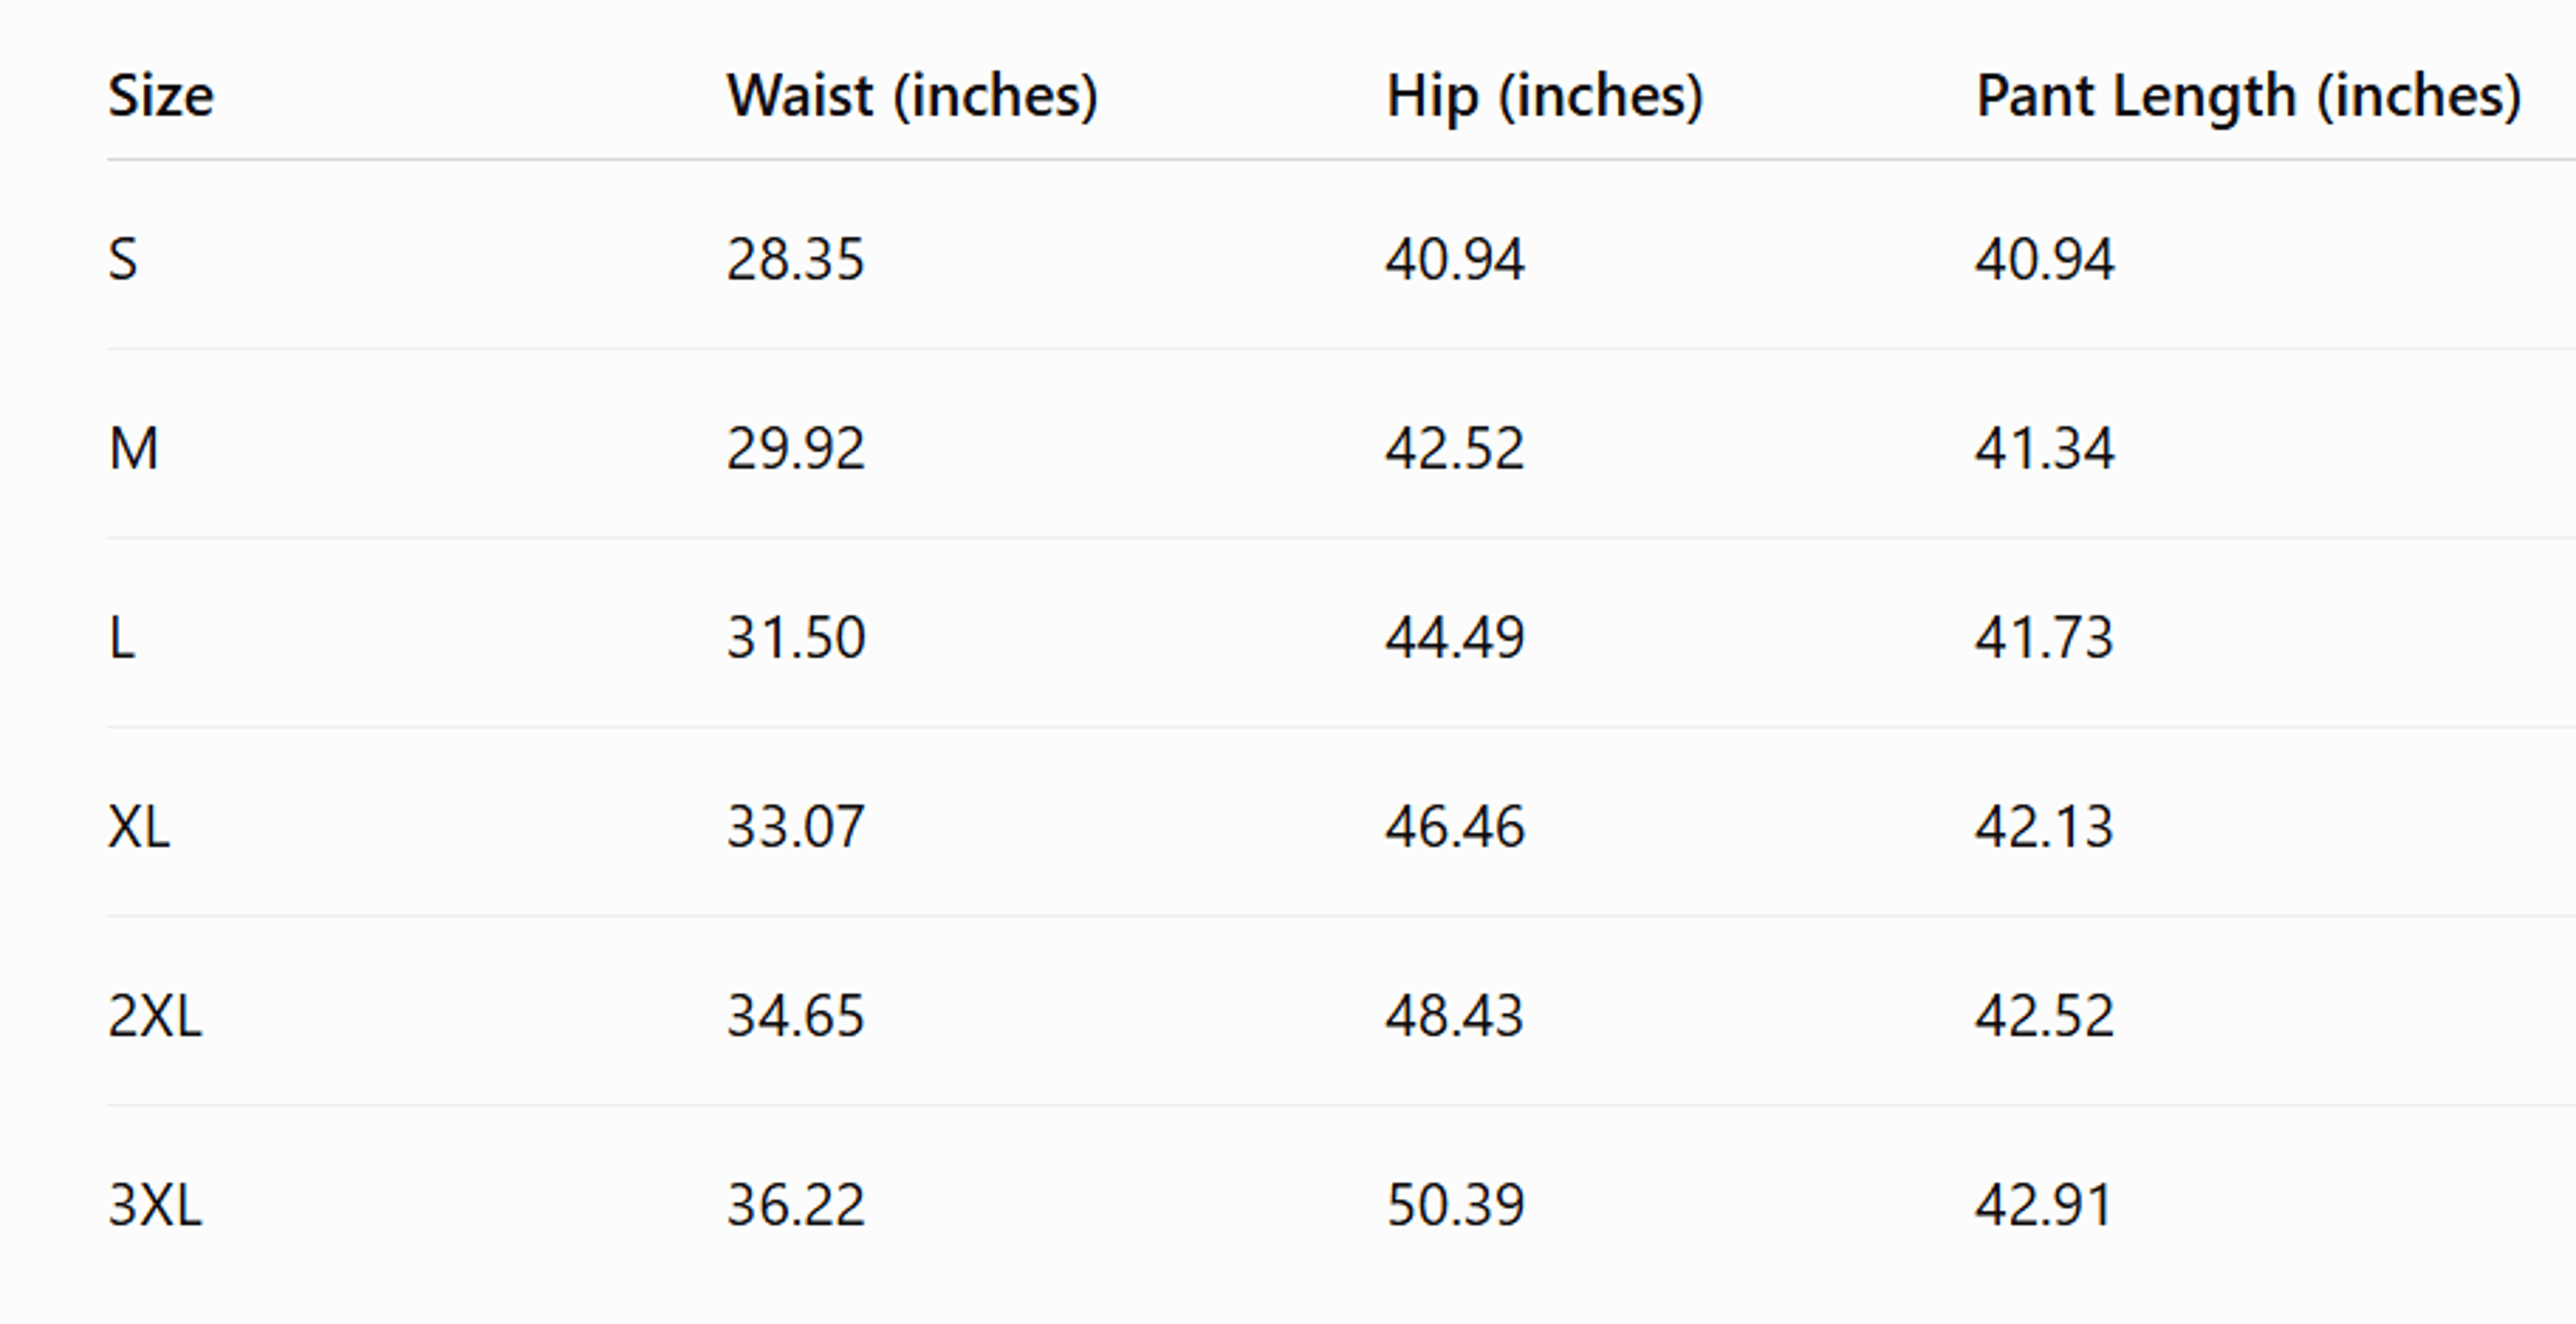This screenshot has width=2576, height=1324.
Task: Click the Hip (inches) column header
Action: pos(1544,97)
